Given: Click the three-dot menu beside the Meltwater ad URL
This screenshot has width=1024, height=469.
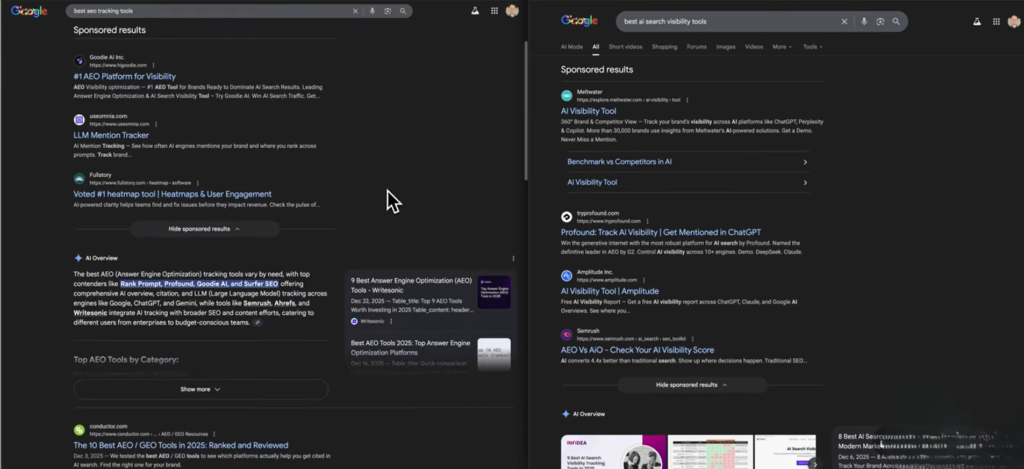Looking at the screenshot, I should pos(686,100).
